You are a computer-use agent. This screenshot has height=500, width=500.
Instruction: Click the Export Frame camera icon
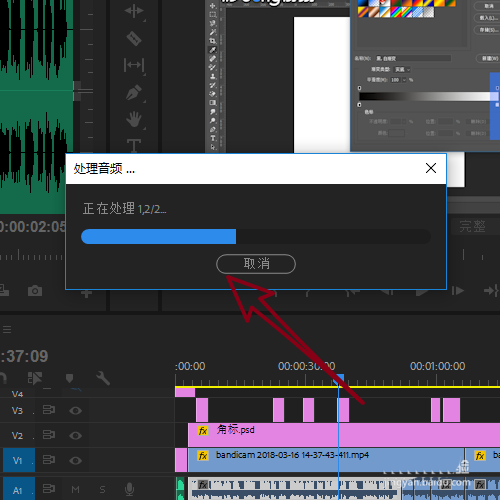35,291
